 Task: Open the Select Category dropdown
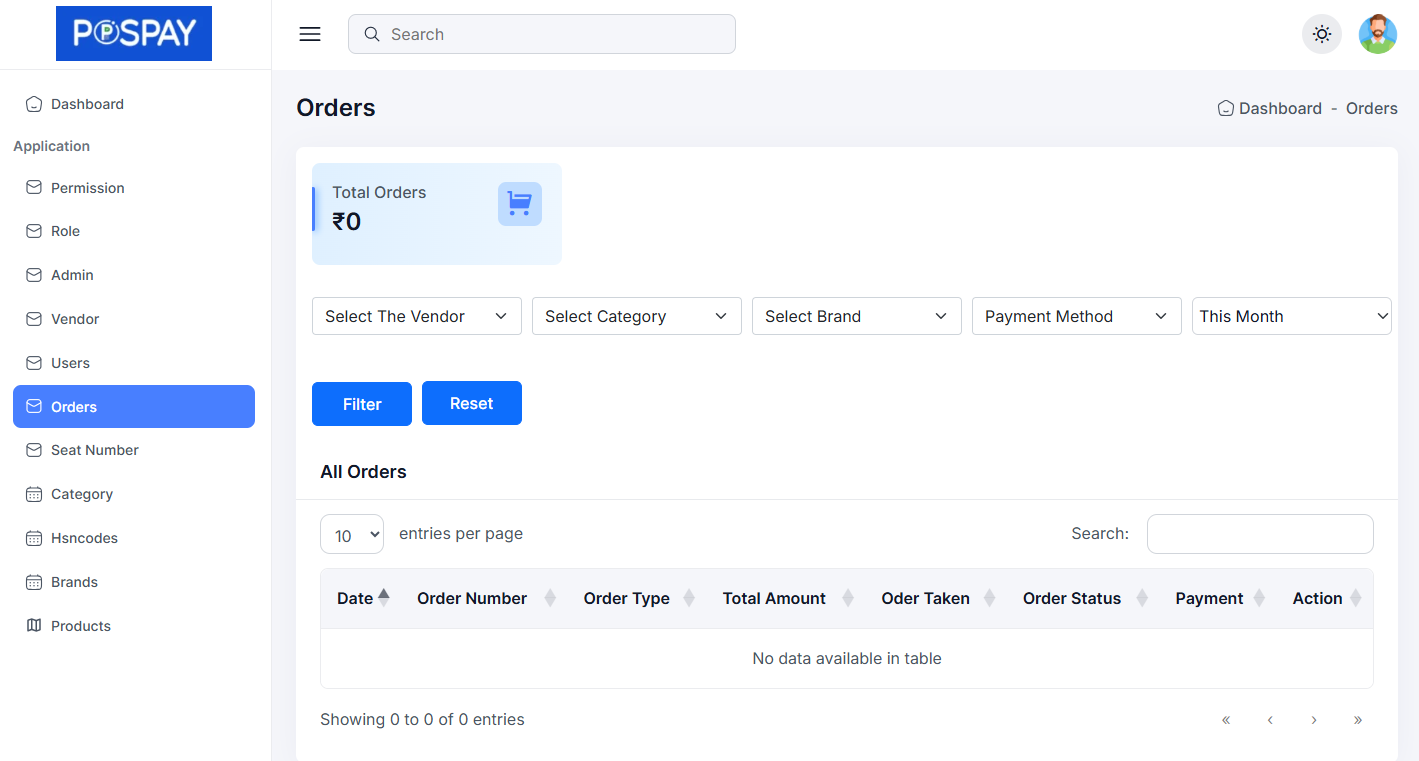pos(636,316)
